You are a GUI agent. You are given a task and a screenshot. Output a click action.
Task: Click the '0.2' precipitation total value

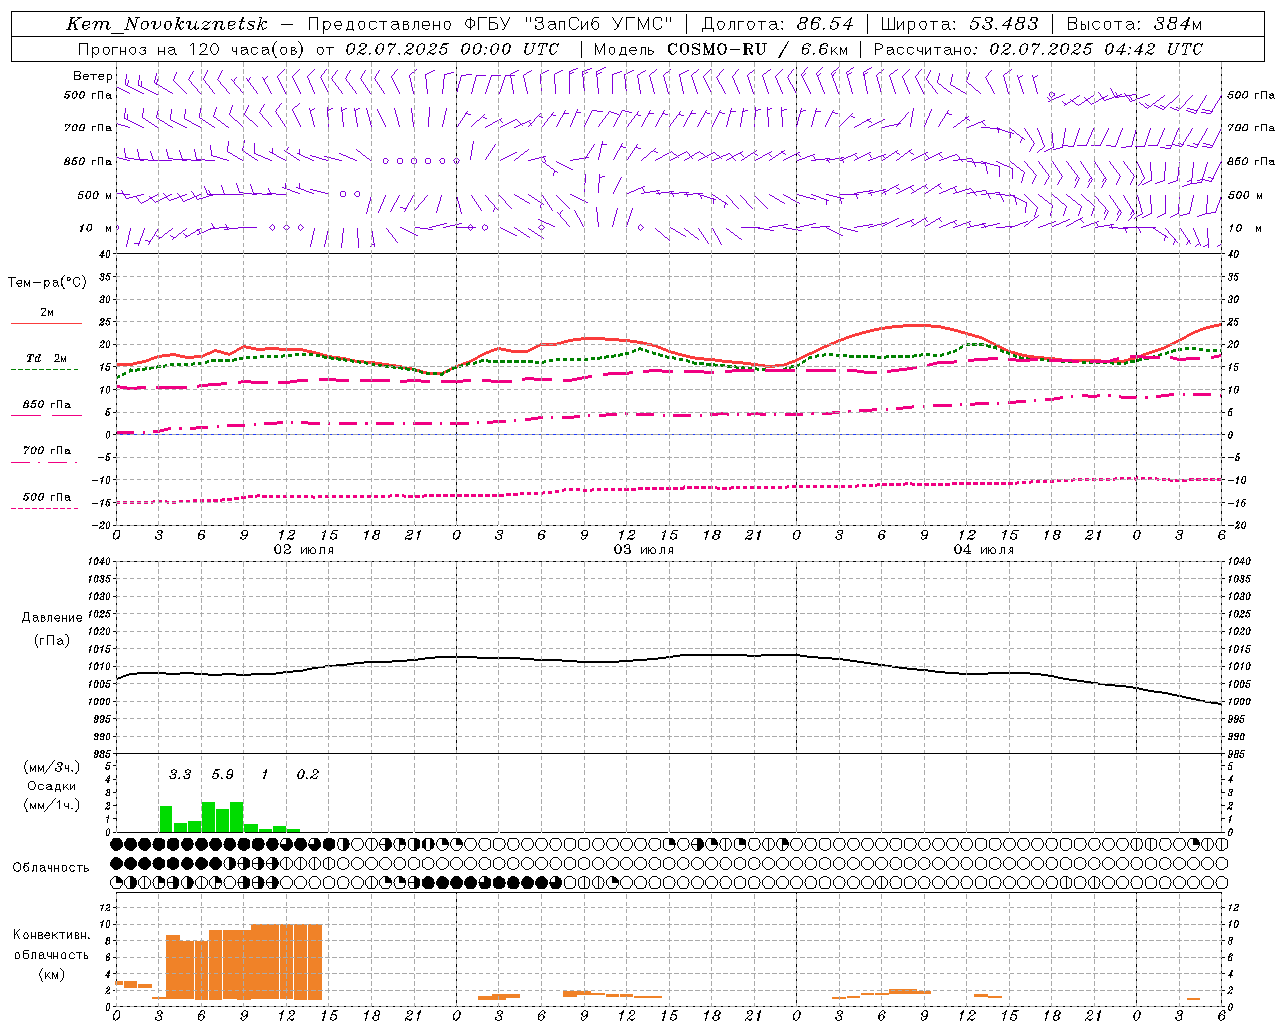coord(308,774)
